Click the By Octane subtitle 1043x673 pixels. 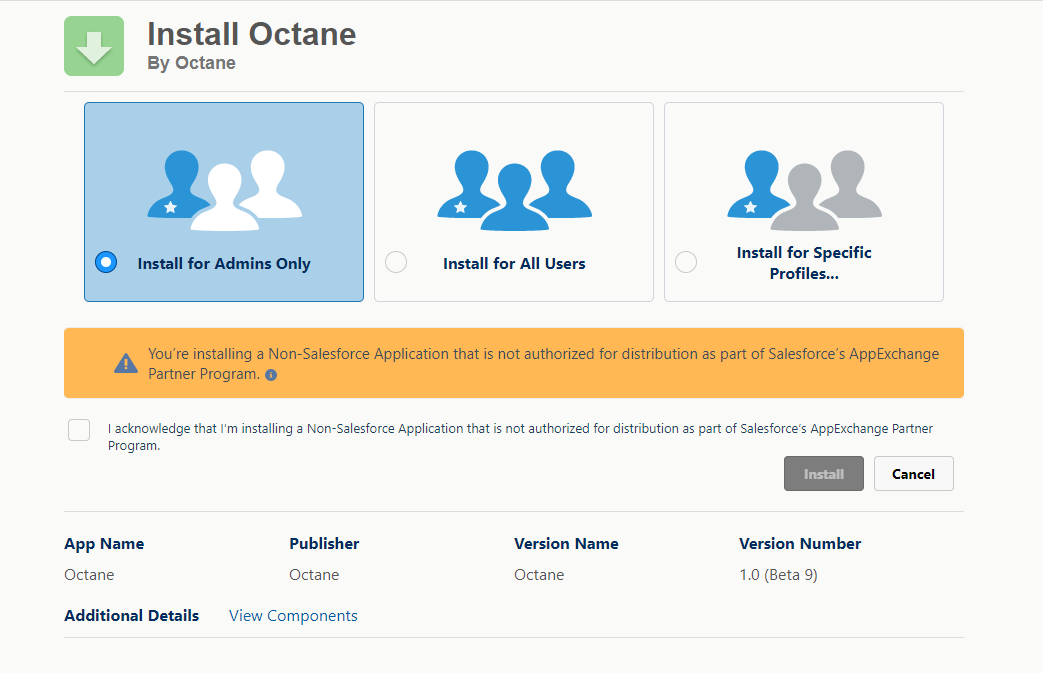click(x=192, y=63)
